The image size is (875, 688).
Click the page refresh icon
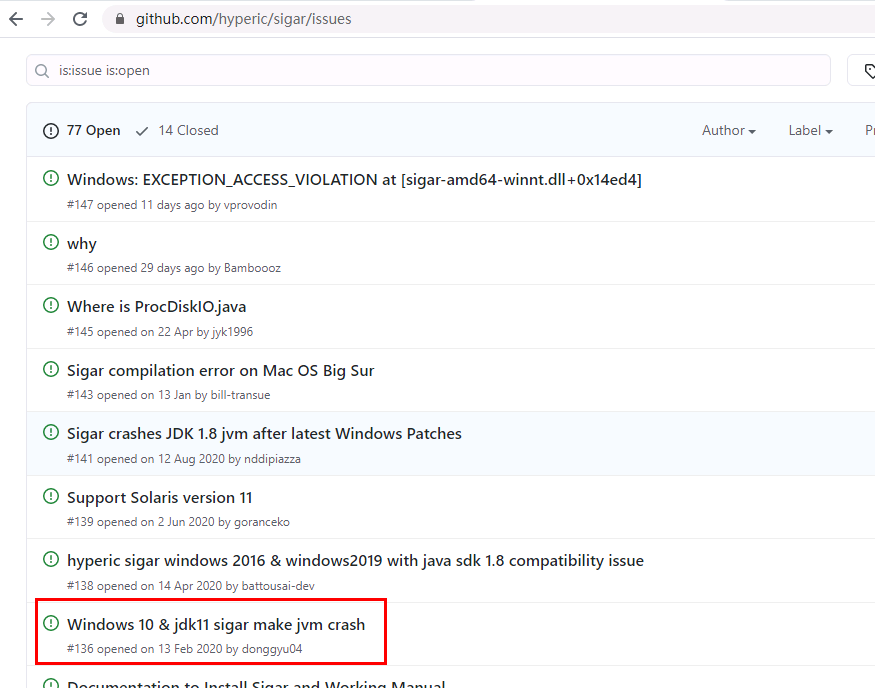pos(79,18)
